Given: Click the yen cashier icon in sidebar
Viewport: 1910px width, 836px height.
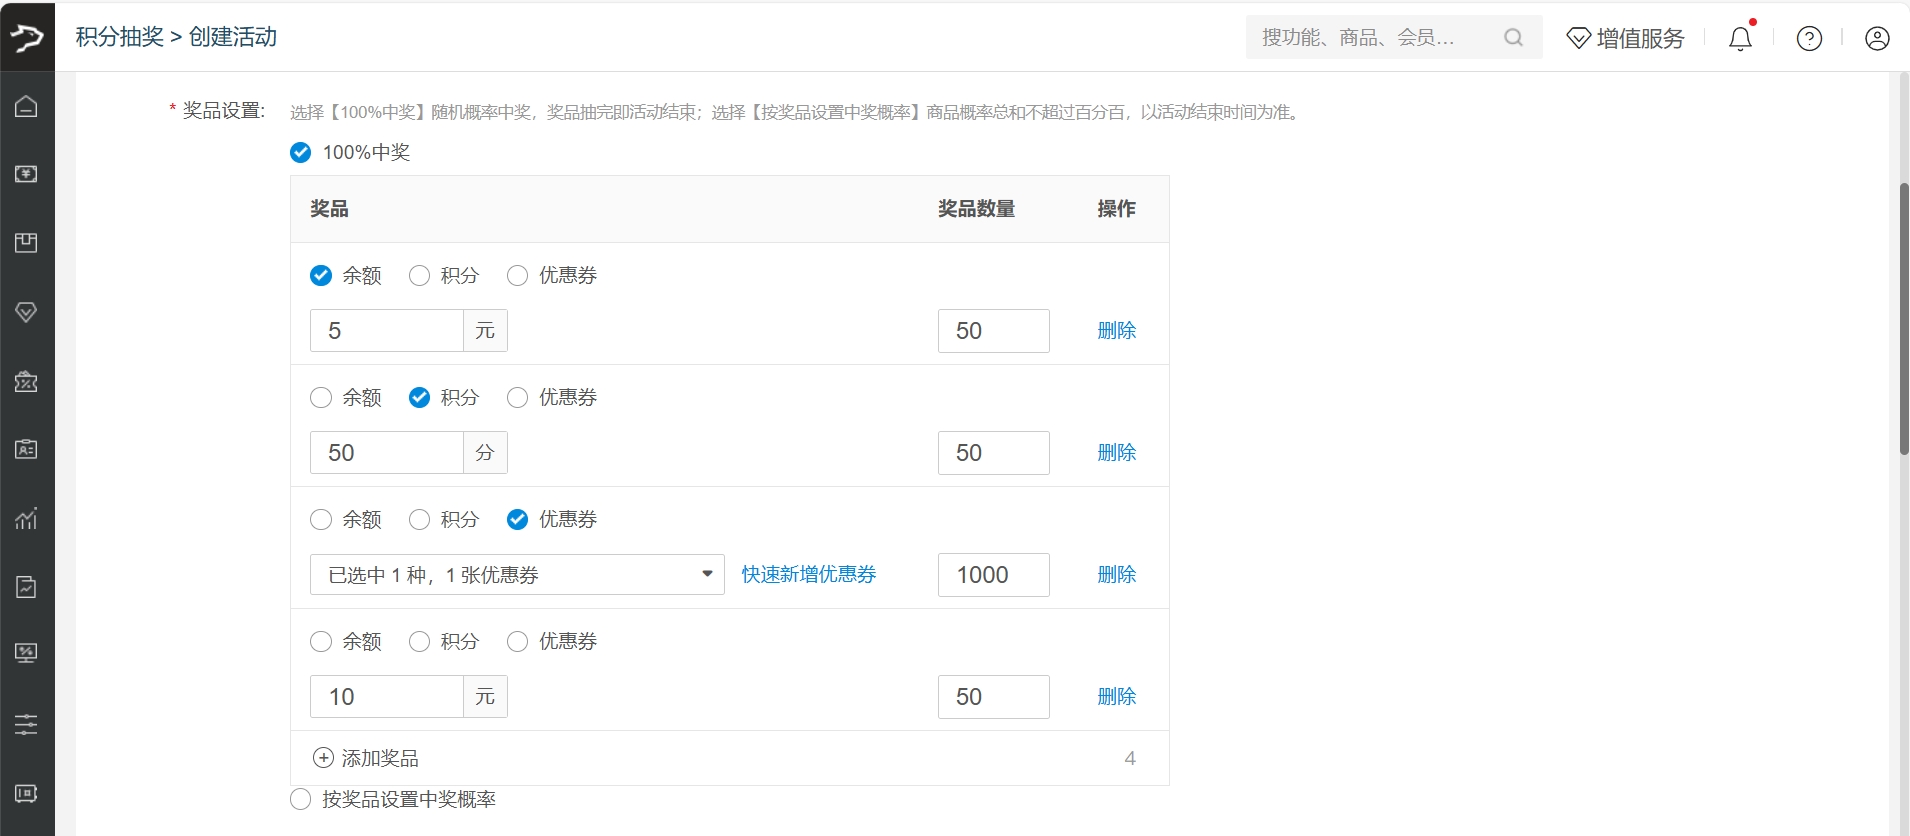Looking at the screenshot, I should pos(26,174).
